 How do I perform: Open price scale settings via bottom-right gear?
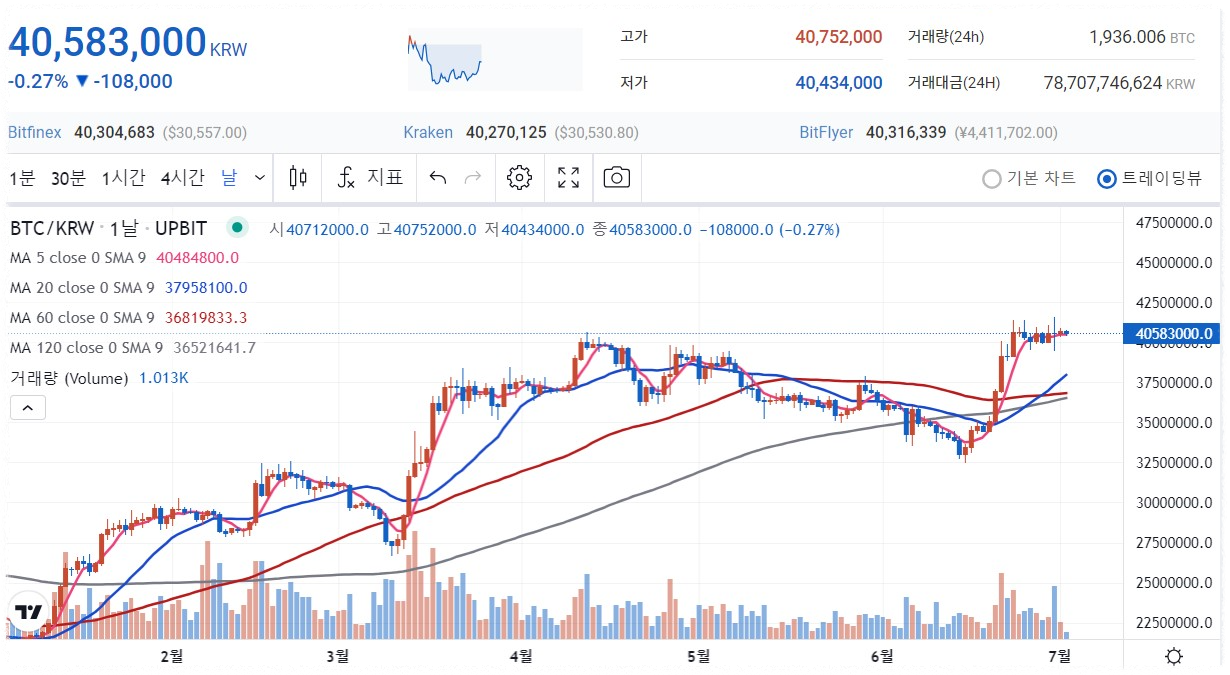pos(1172,655)
